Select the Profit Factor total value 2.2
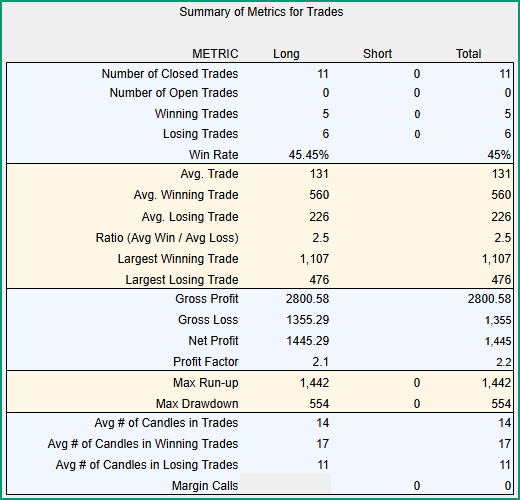This screenshot has height=500, width=520. [x=504, y=362]
